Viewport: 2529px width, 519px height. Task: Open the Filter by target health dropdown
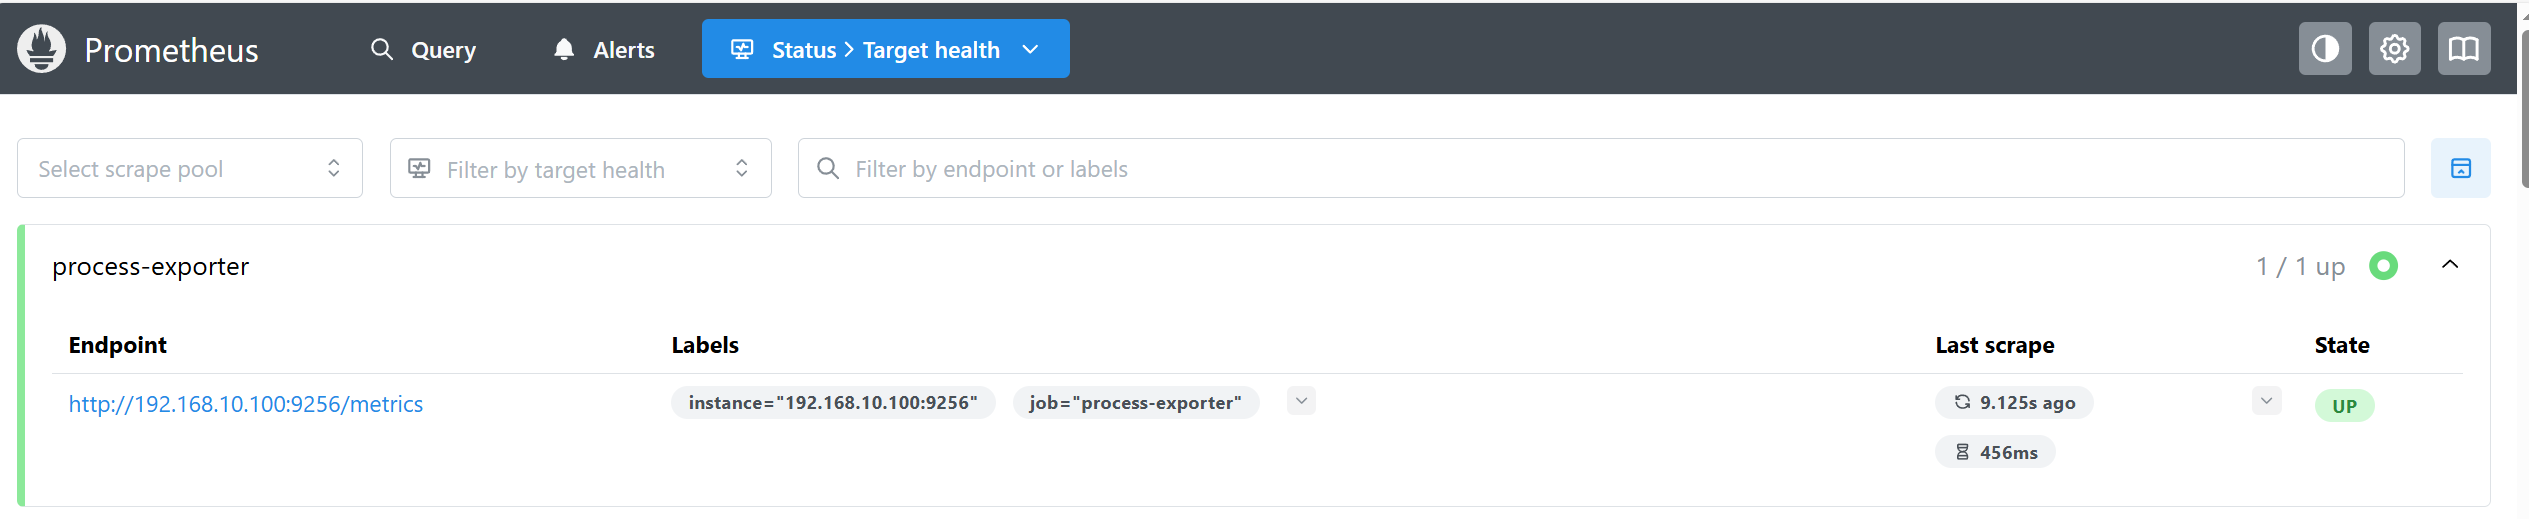tap(580, 168)
